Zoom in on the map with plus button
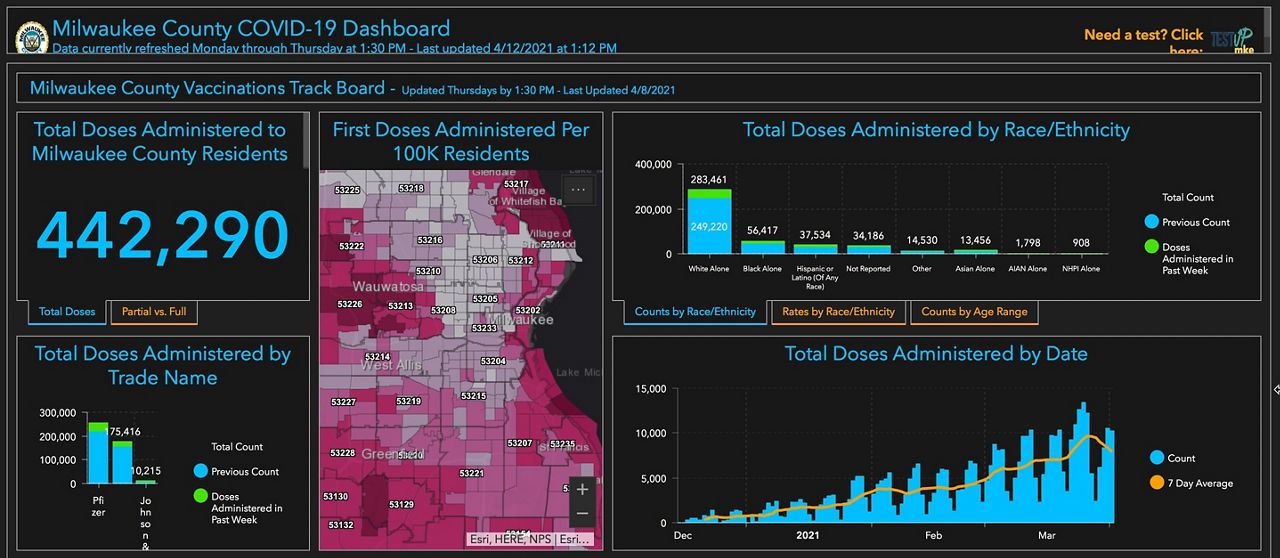The image size is (1280, 558). (582, 490)
